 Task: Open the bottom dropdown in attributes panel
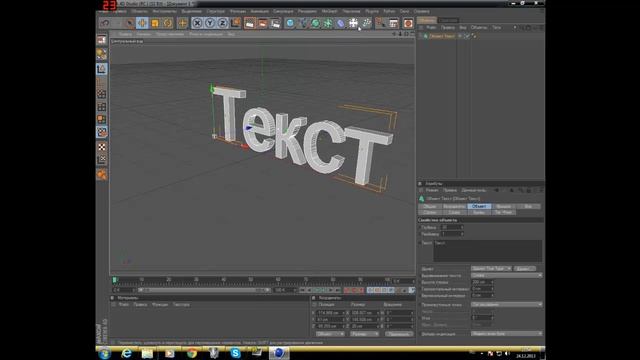coord(507,334)
